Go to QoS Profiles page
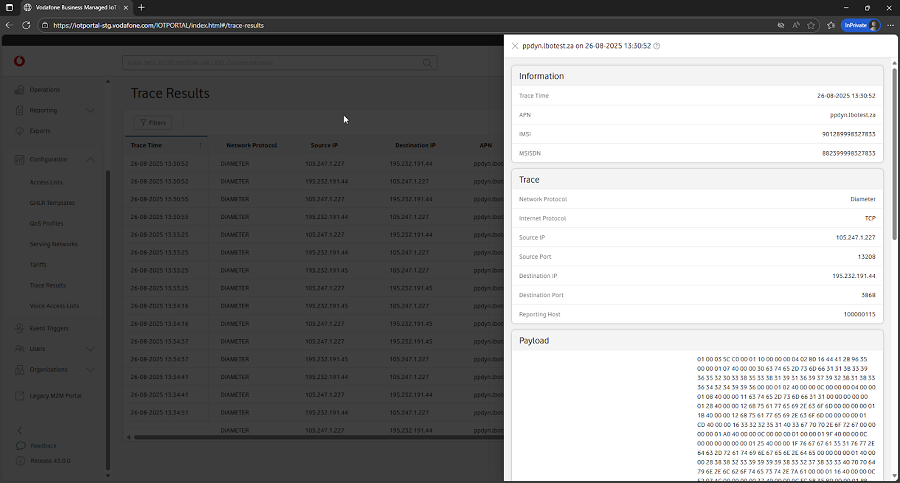The image size is (900, 483). [47, 223]
